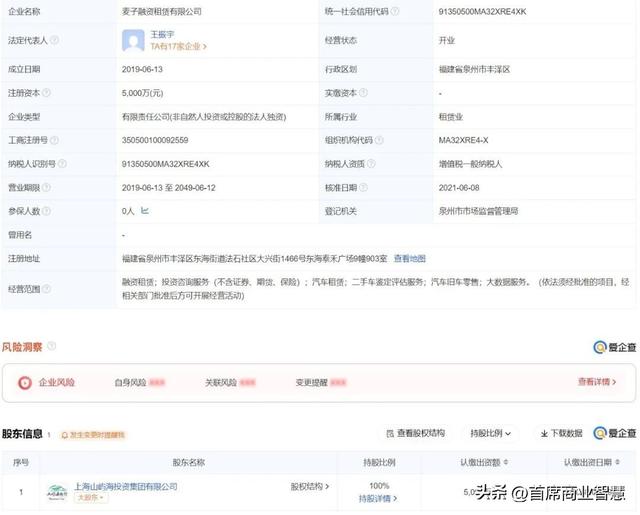Screen dimensions: 640x515
Task: Click credit code 91350500MA32XRE4XK in top row
Action: [x=482, y=12]
